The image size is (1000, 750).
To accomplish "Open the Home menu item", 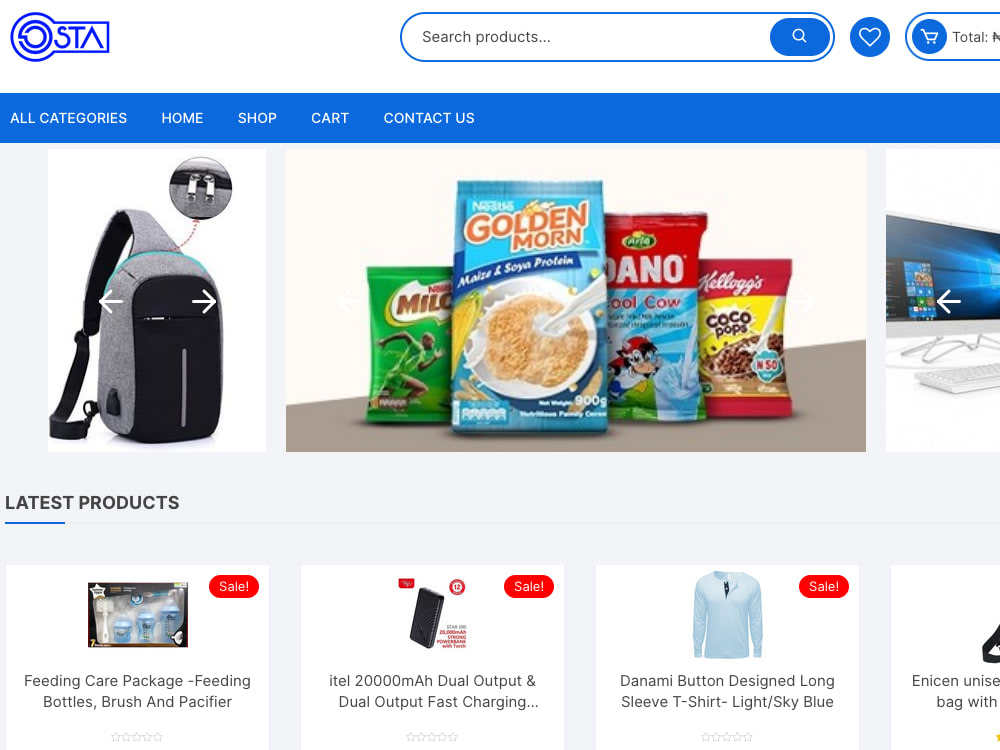I will pyautogui.click(x=182, y=118).
